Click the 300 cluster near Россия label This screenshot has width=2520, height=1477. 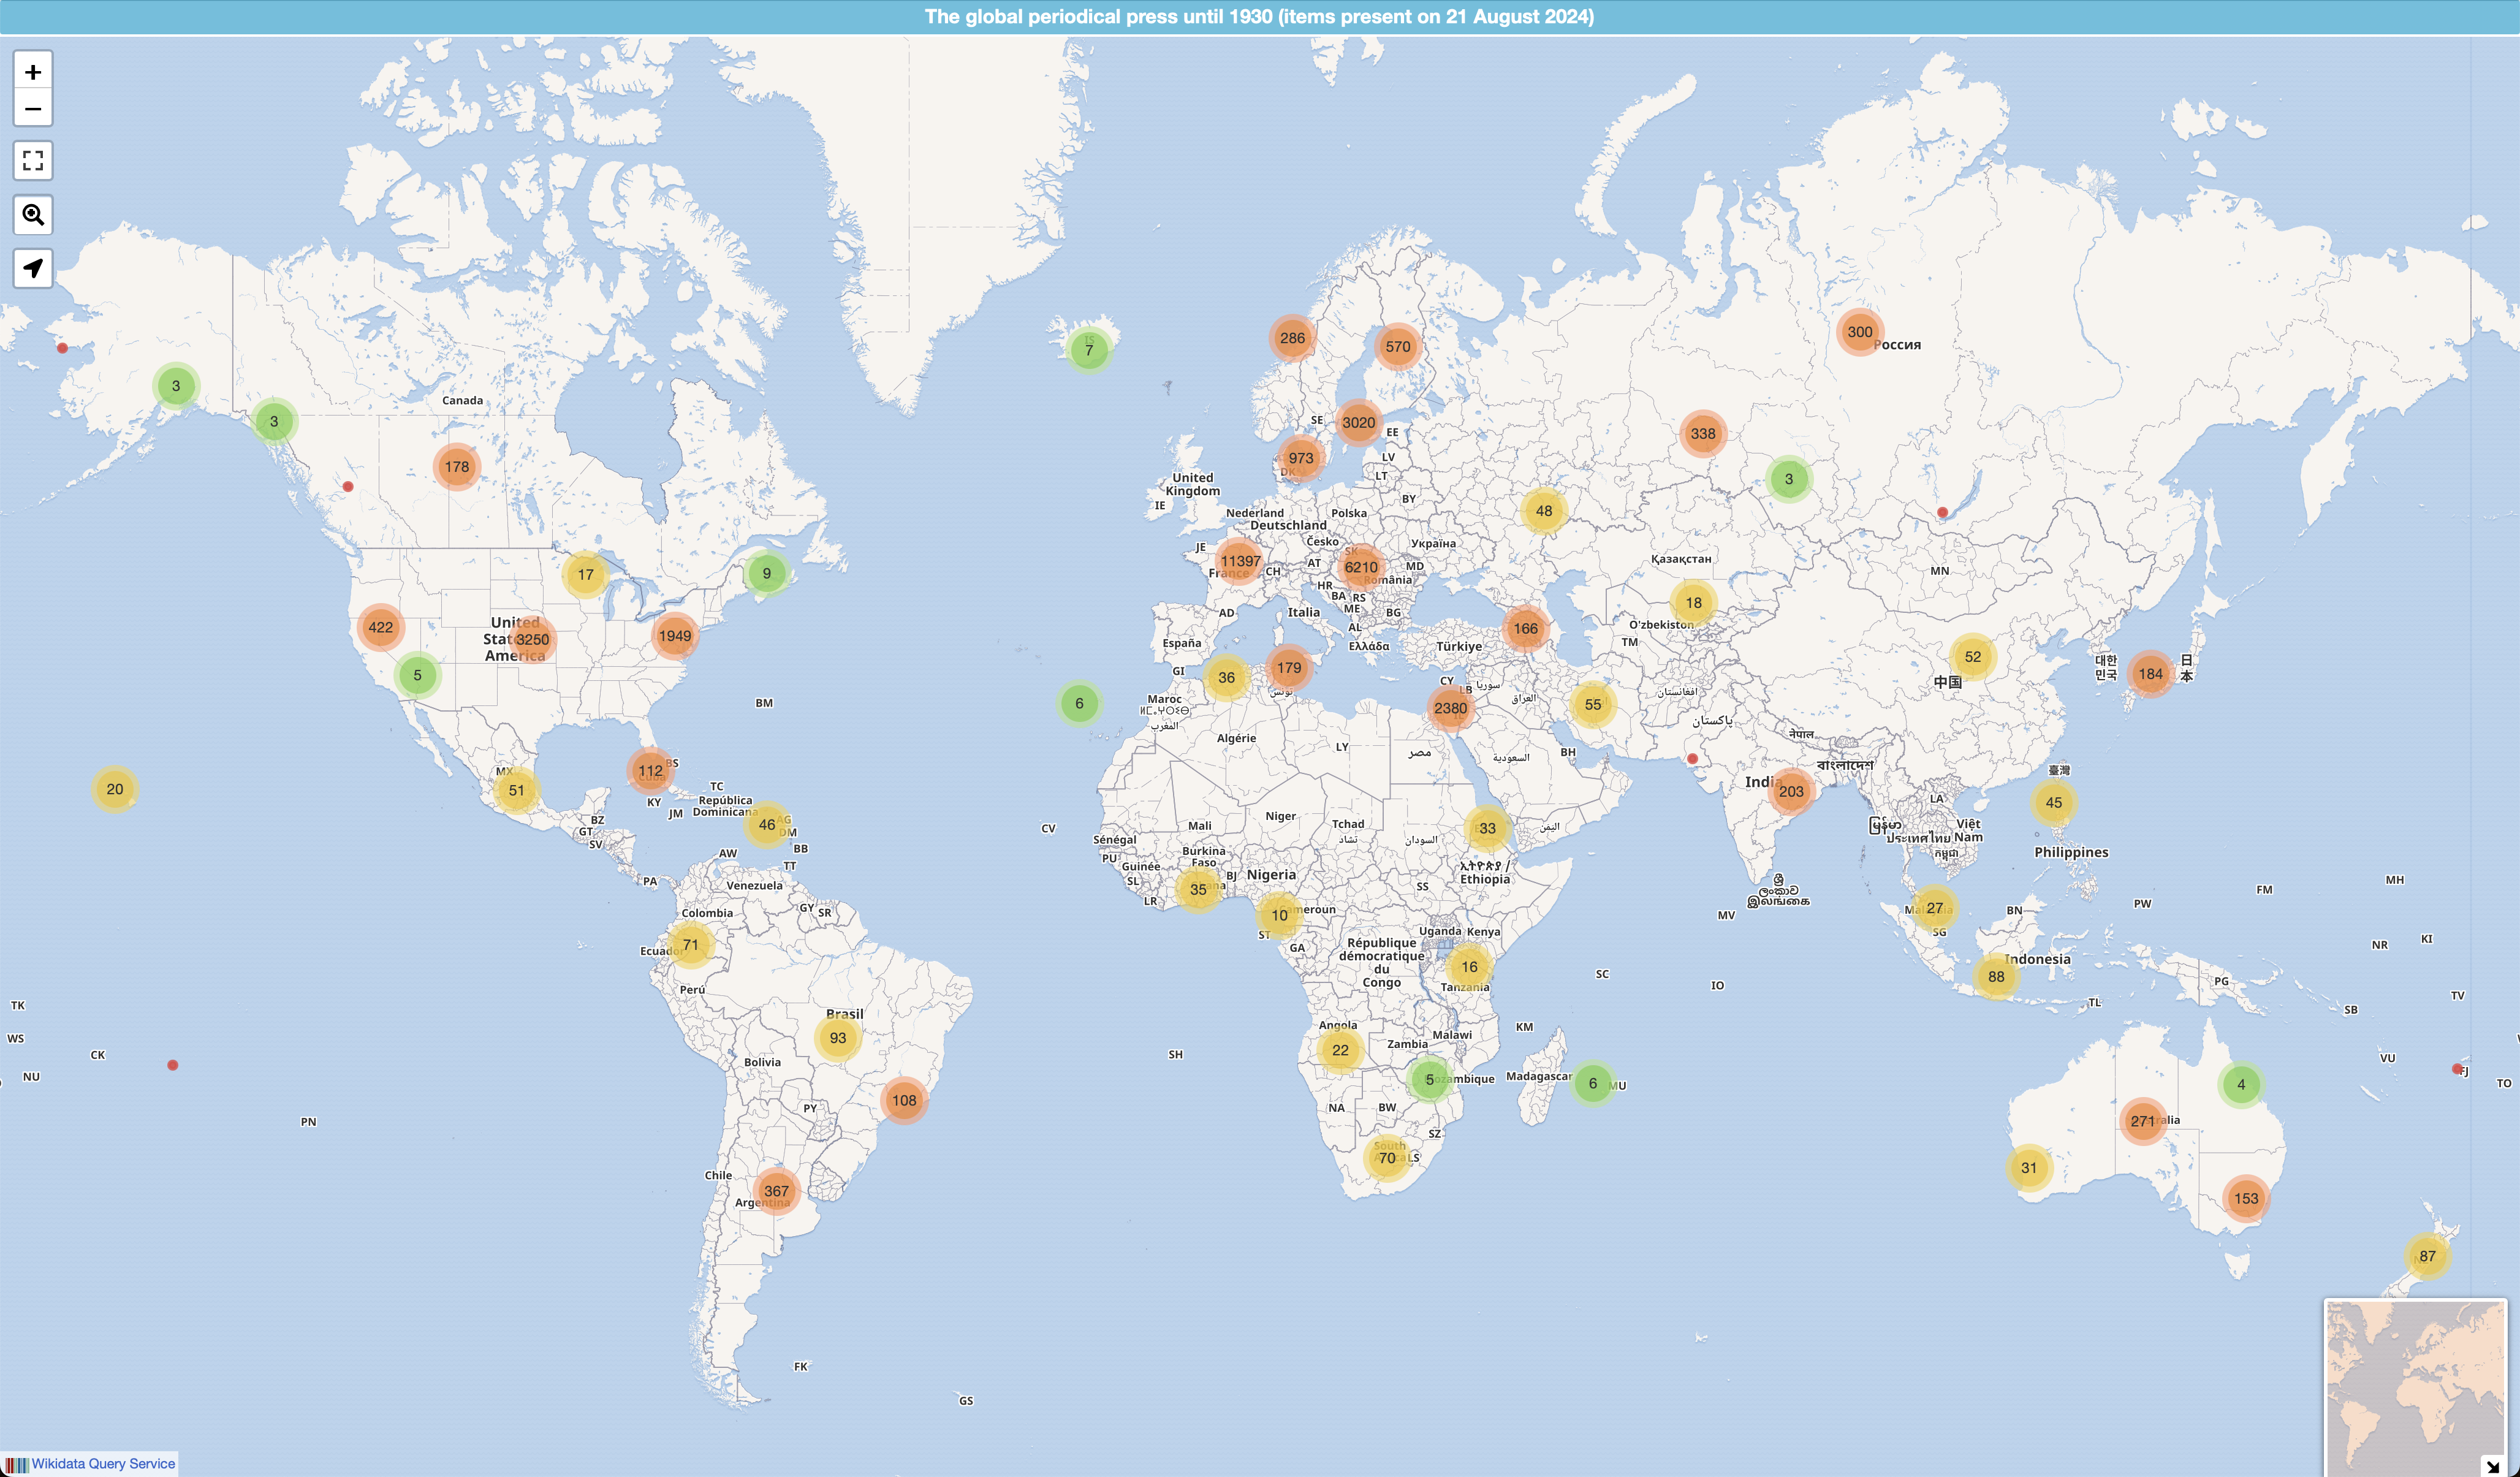pos(1860,332)
